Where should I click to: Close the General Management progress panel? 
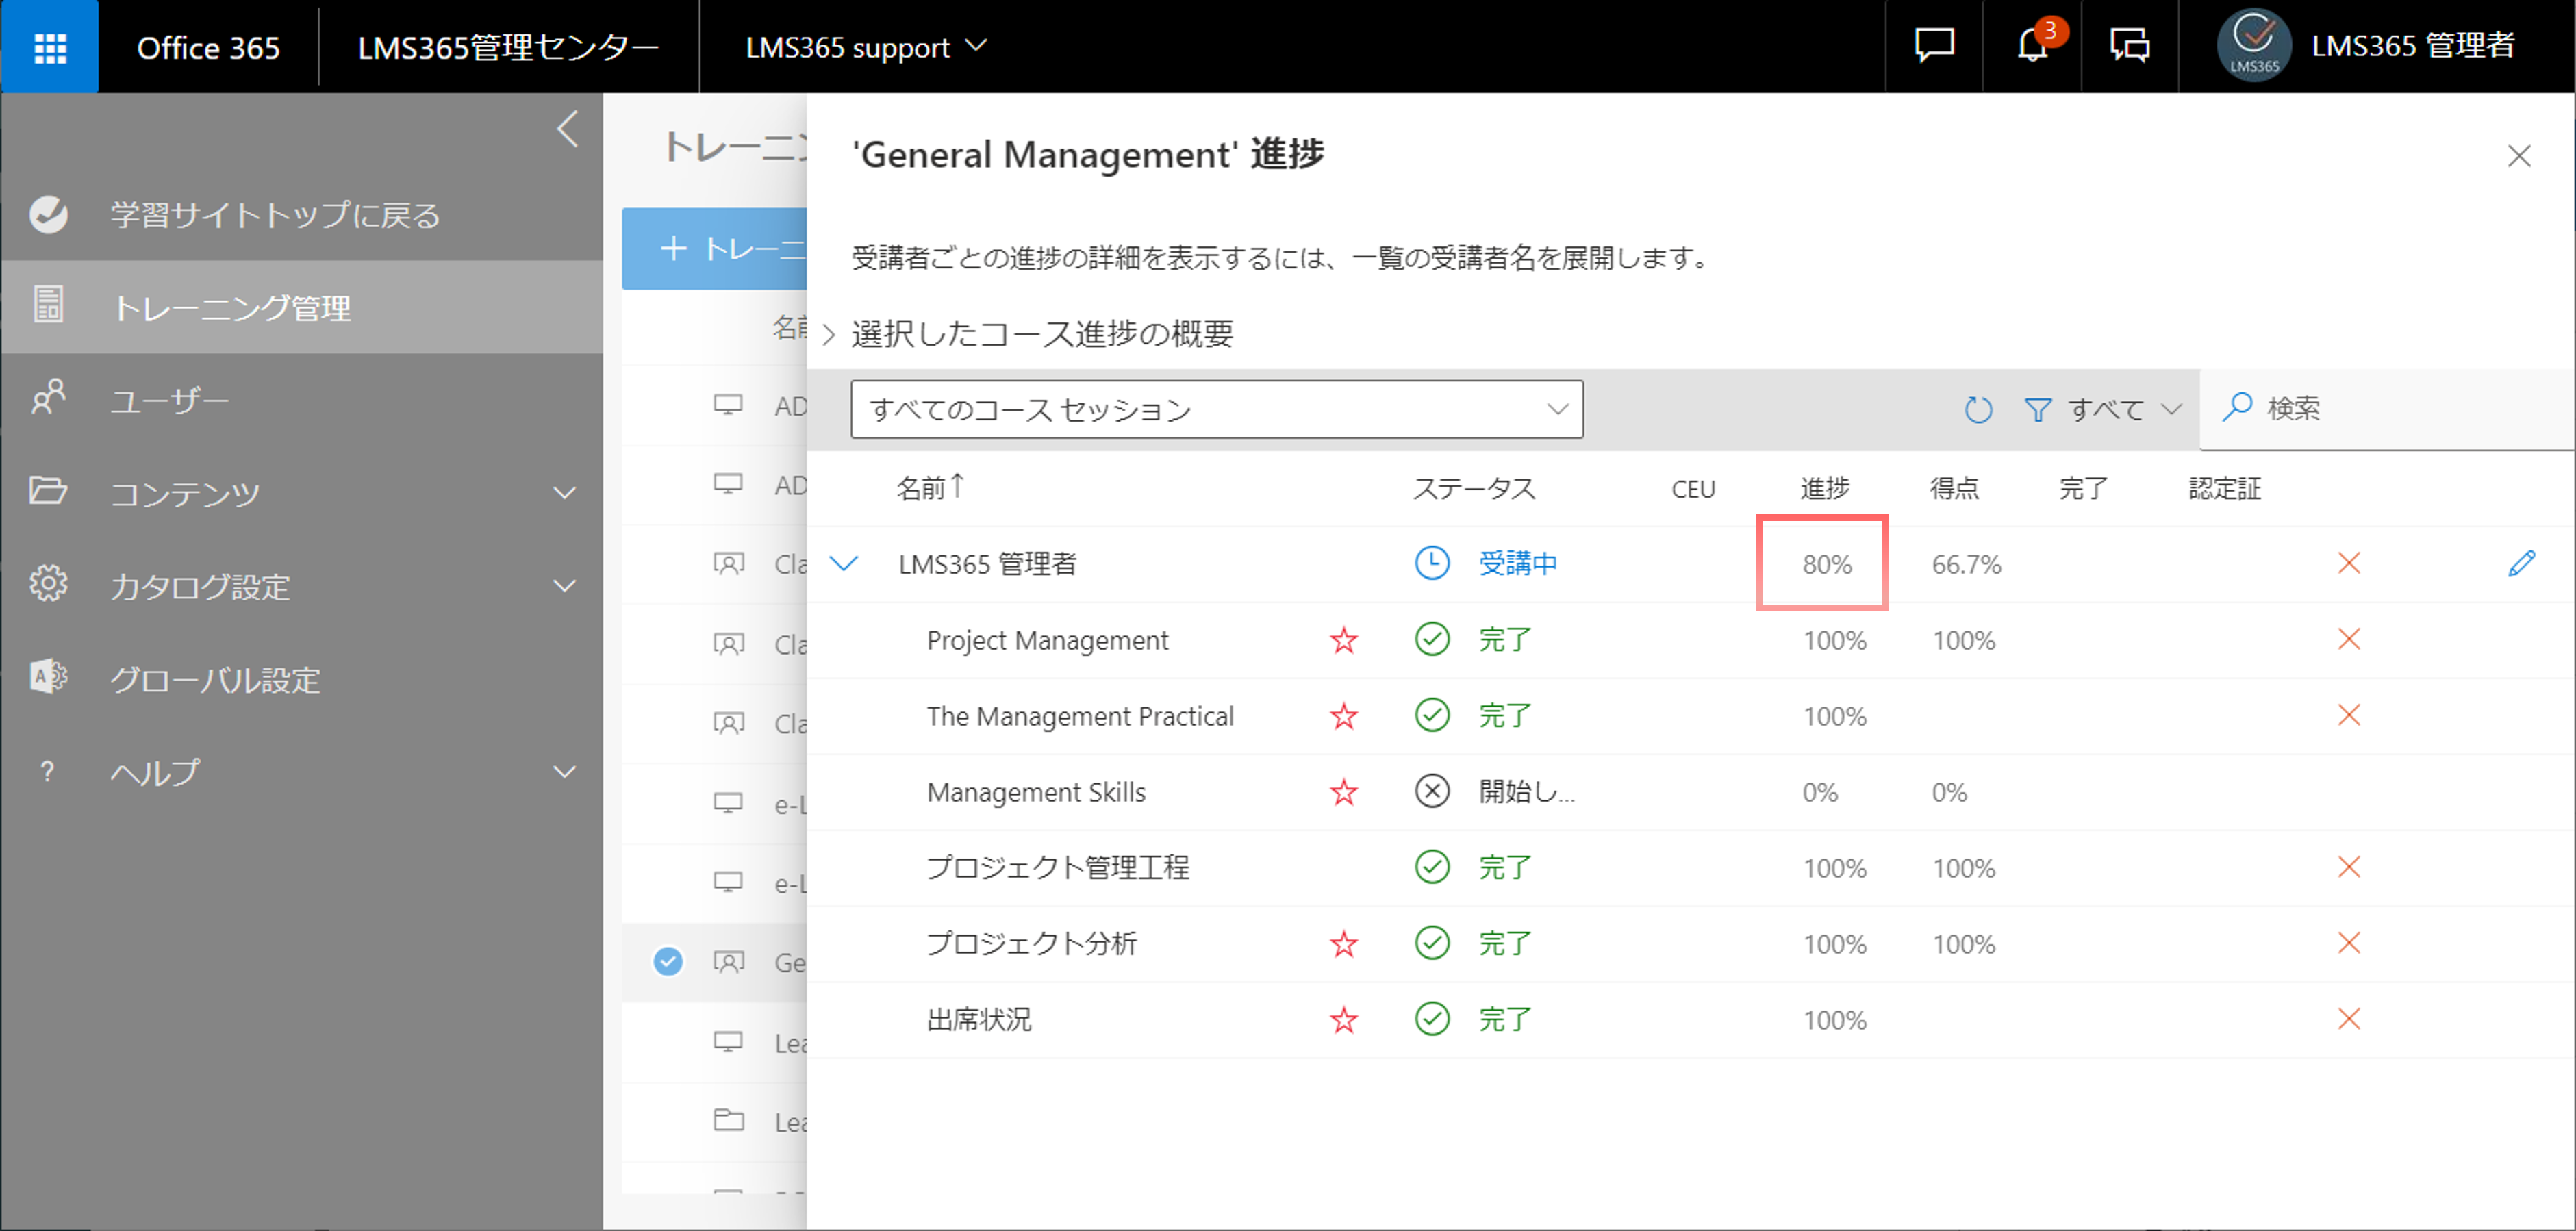2519,156
